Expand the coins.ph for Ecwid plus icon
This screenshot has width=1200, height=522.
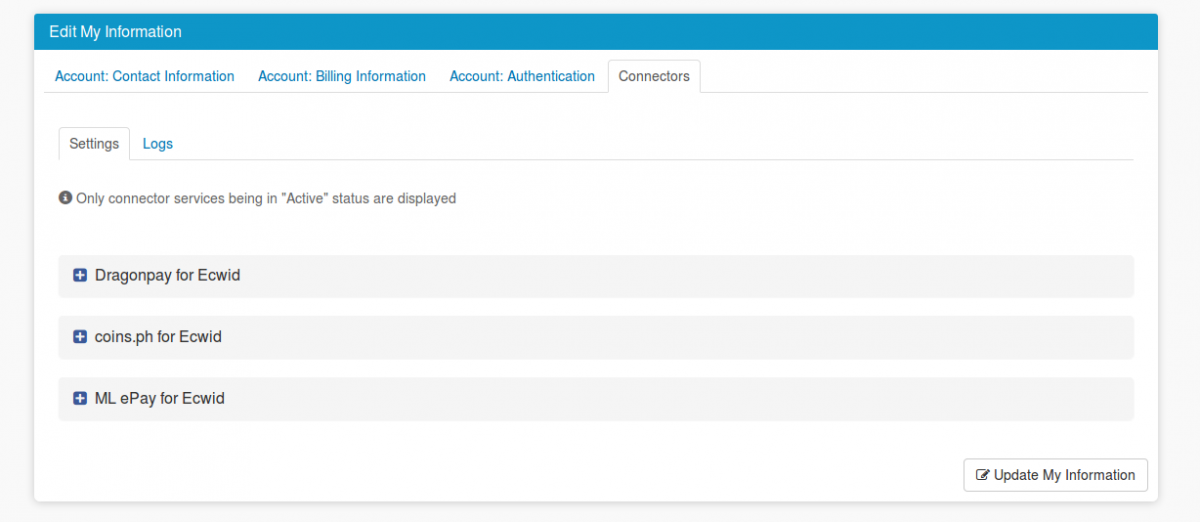pyautogui.click(x=80, y=337)
